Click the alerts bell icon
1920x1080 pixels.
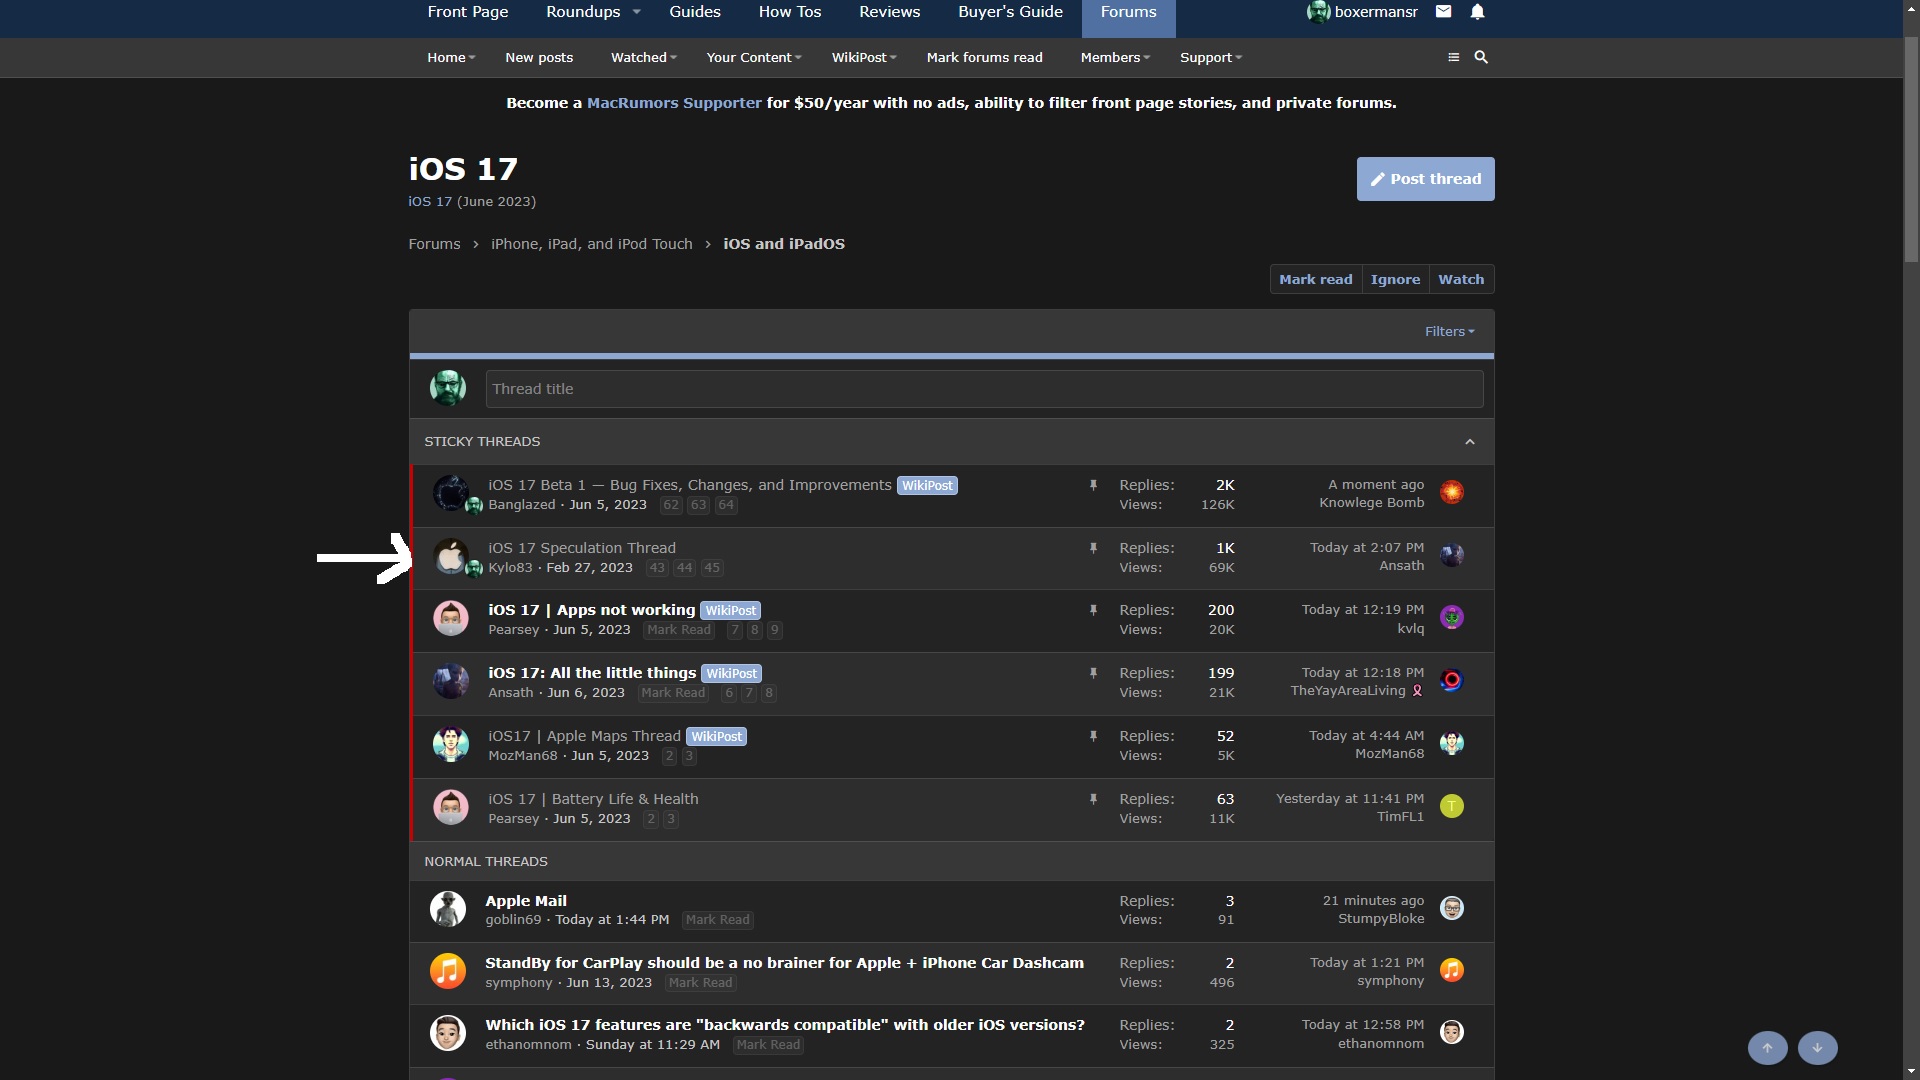[x=1477, y=12]
